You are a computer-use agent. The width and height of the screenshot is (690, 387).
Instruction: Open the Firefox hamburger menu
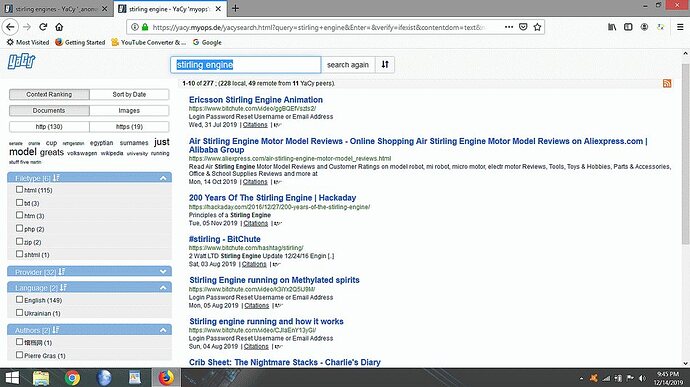[680, 27]
